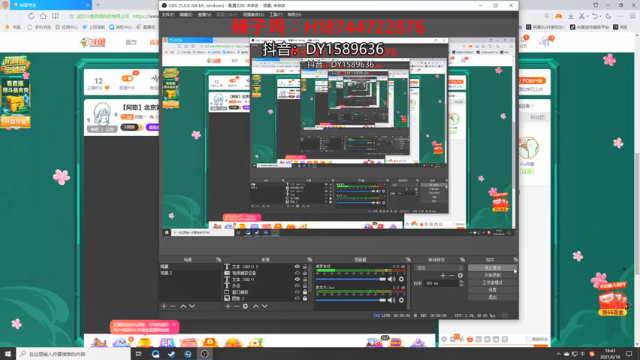The height and width of the screenshot is (360, 640).
Task: Lock the 视频捕获设备 source
Action: (305, 273)
